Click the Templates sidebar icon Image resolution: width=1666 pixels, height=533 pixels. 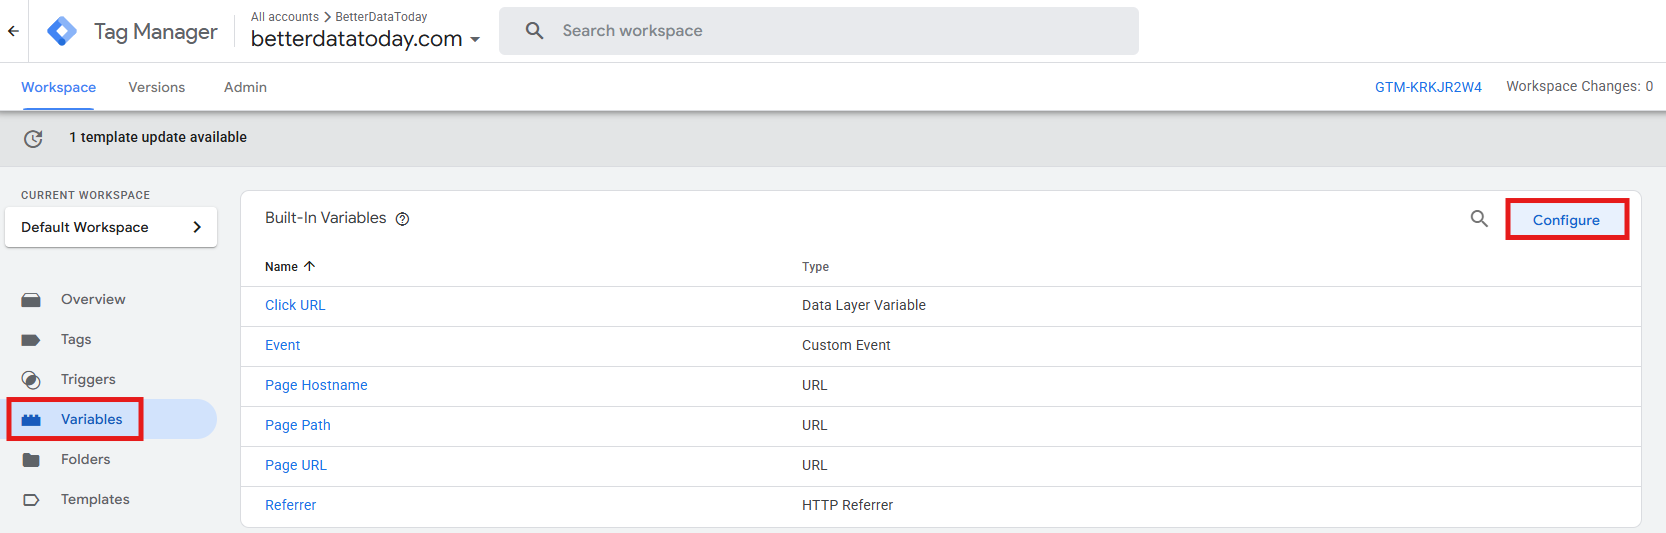[x=31, y=500]
